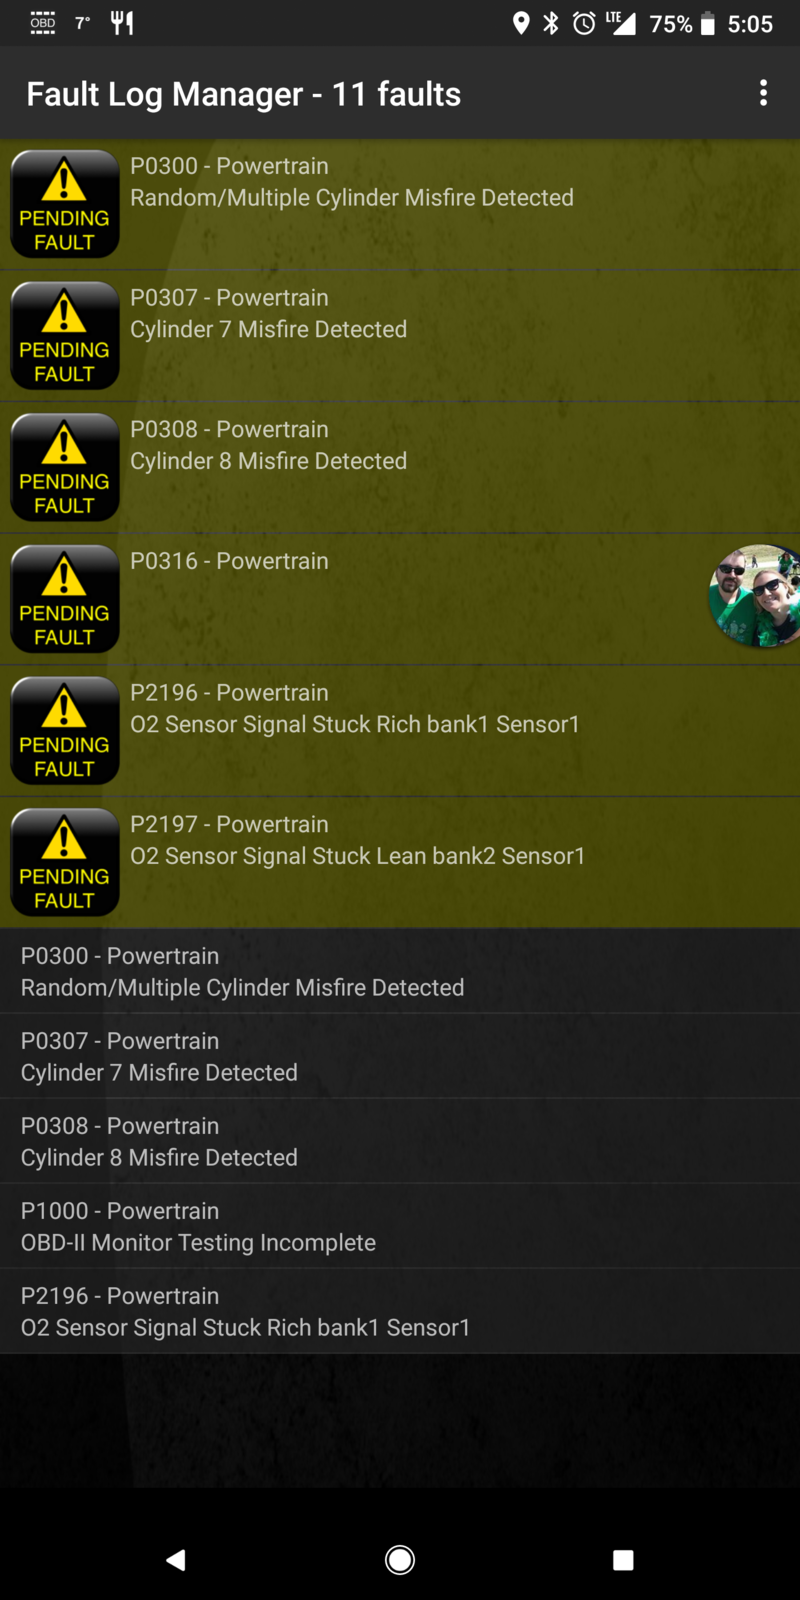This screenshot has height=1600, width=800.
Task: Tap the recent apps square button
Action: coord(623,1559)
